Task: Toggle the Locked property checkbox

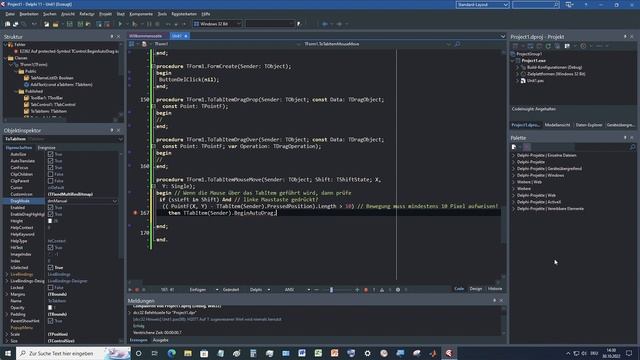Action: click(x=51, y=288)
